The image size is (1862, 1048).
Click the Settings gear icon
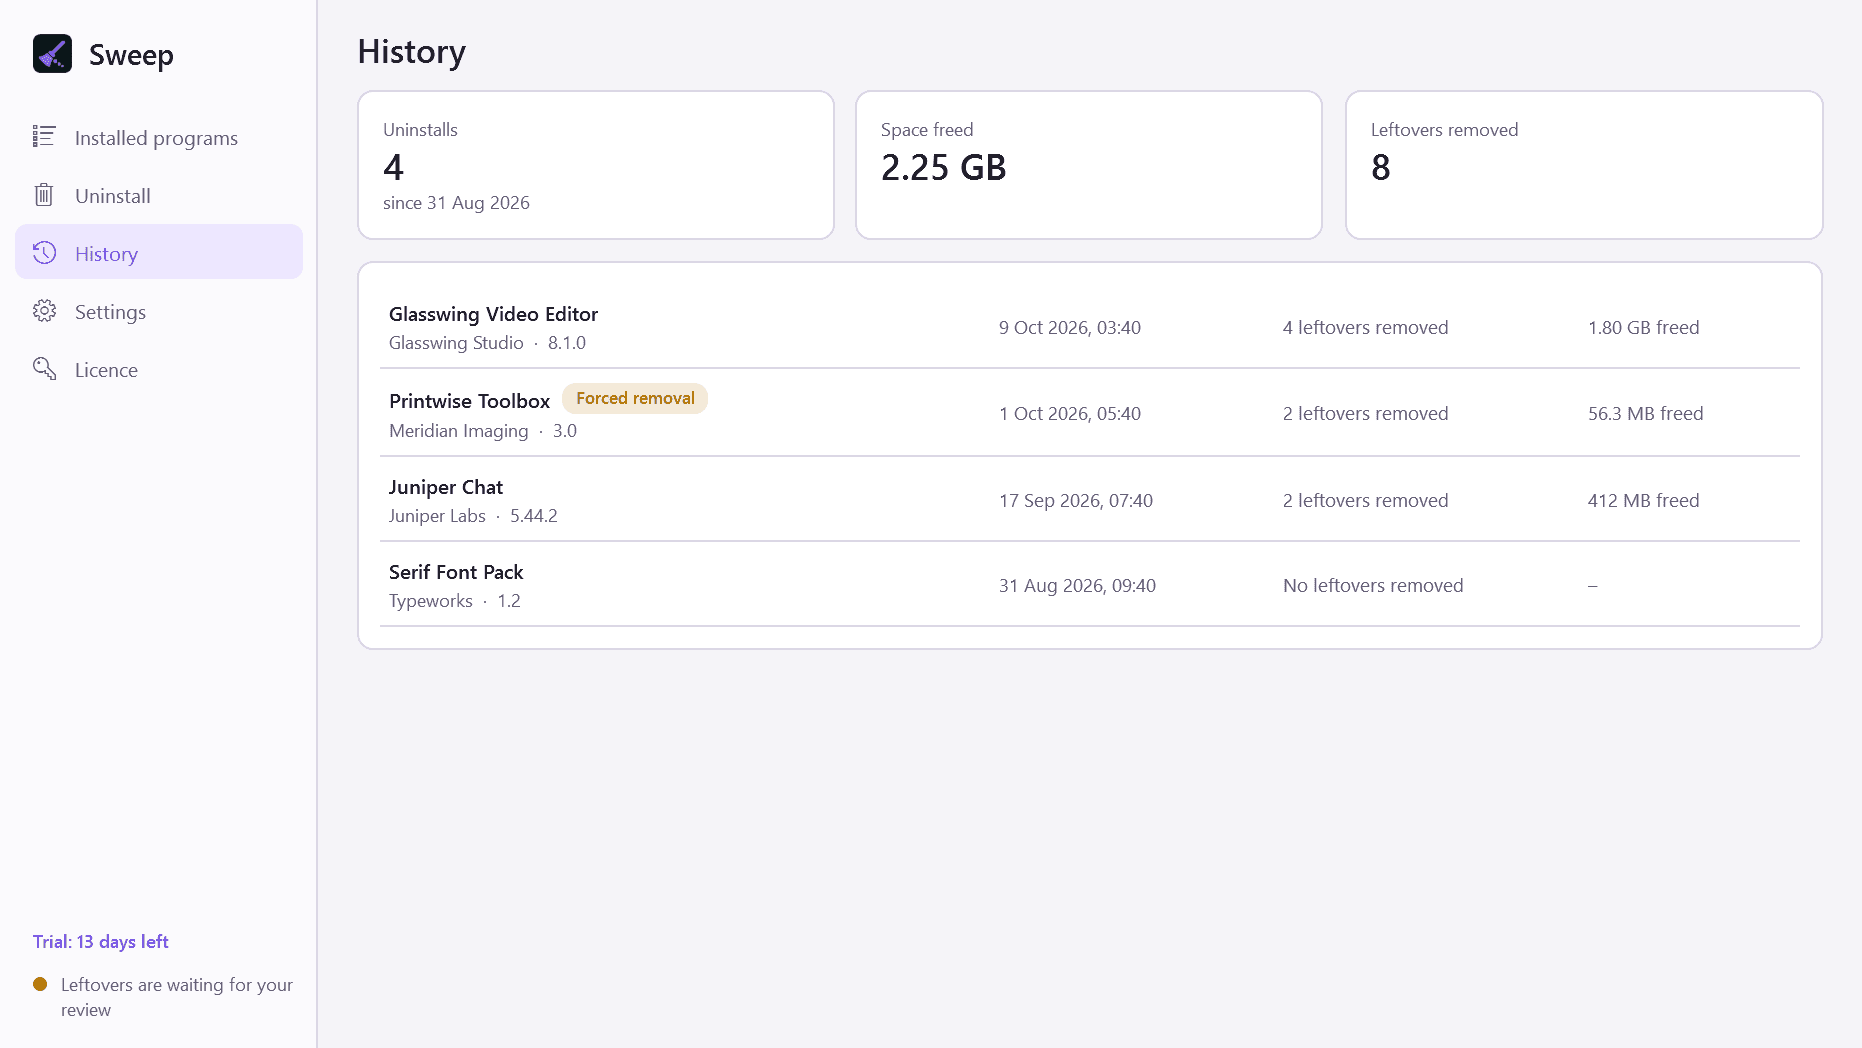[44, 311]
